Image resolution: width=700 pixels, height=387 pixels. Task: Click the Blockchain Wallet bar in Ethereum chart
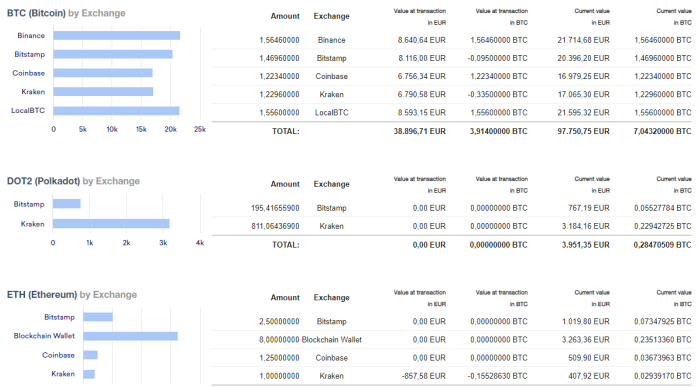coord(130,336)
